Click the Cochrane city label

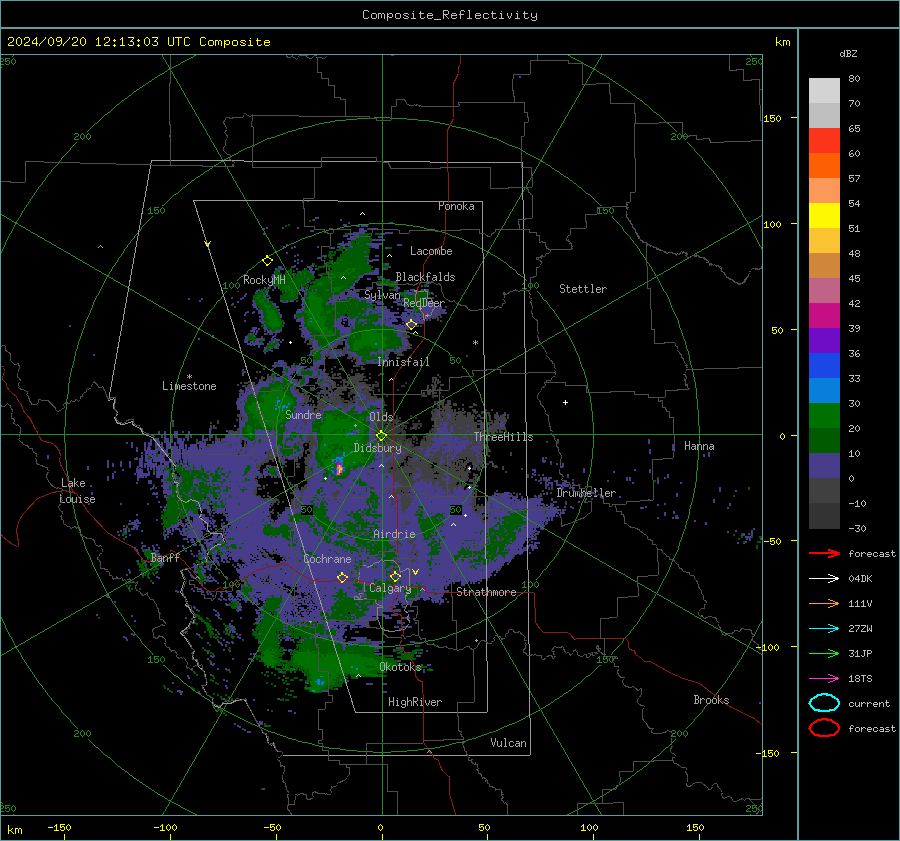[327, 559]
